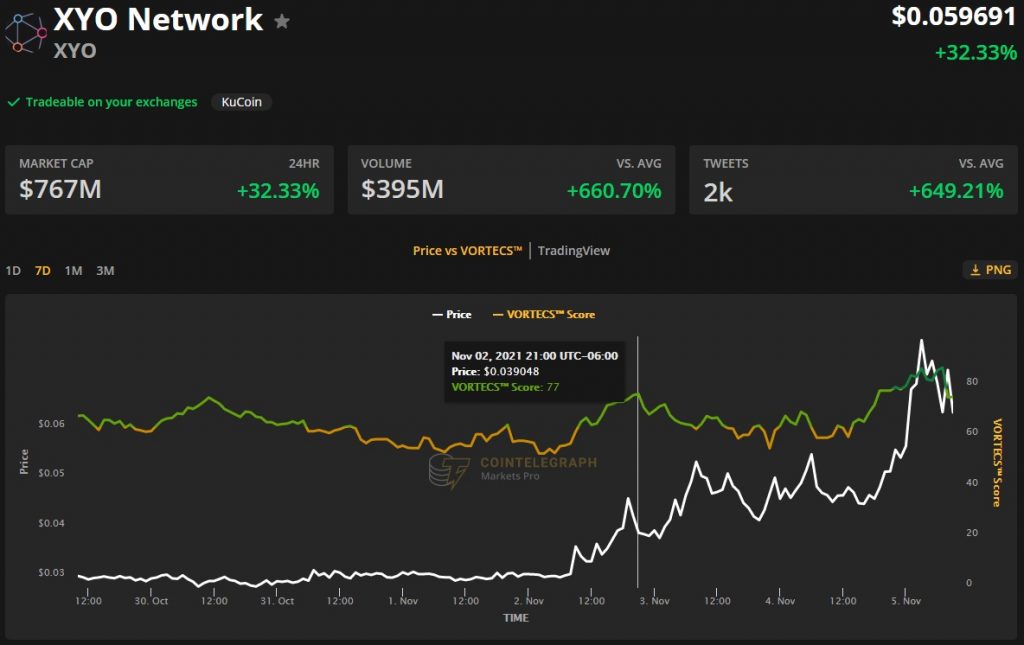Click the tooltip VORTECS Score: 77 line
The width and height of the screenshot is (1024, 645).
505,387
